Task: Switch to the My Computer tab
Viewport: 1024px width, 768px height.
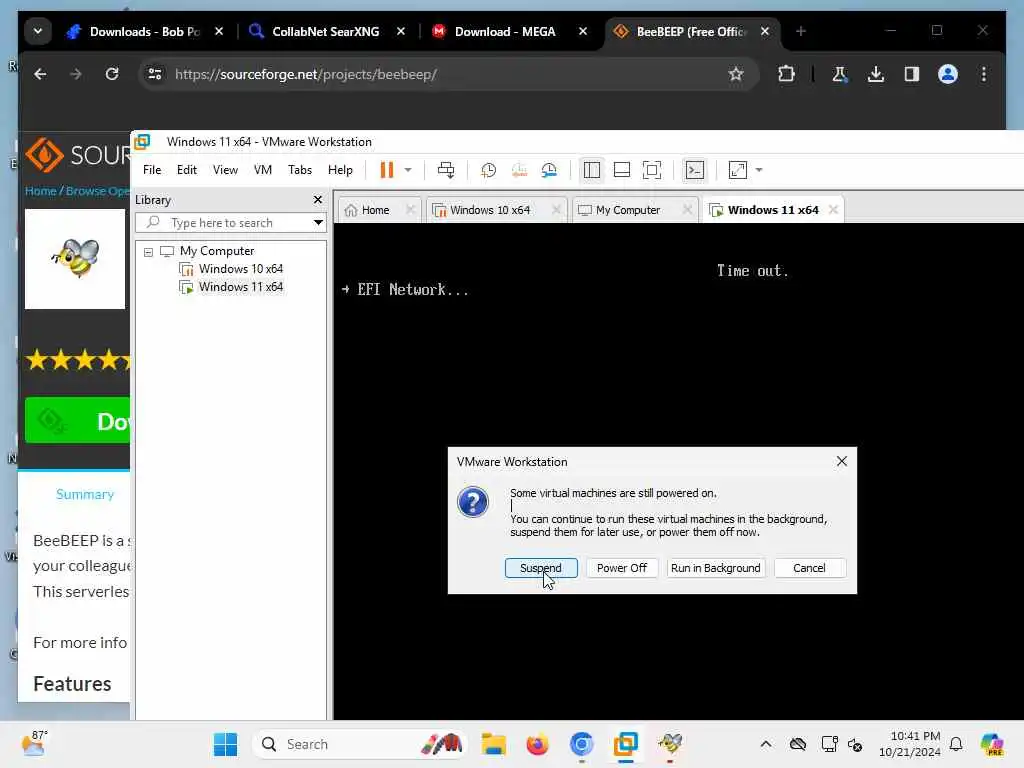Action: (x=627, y=210)
